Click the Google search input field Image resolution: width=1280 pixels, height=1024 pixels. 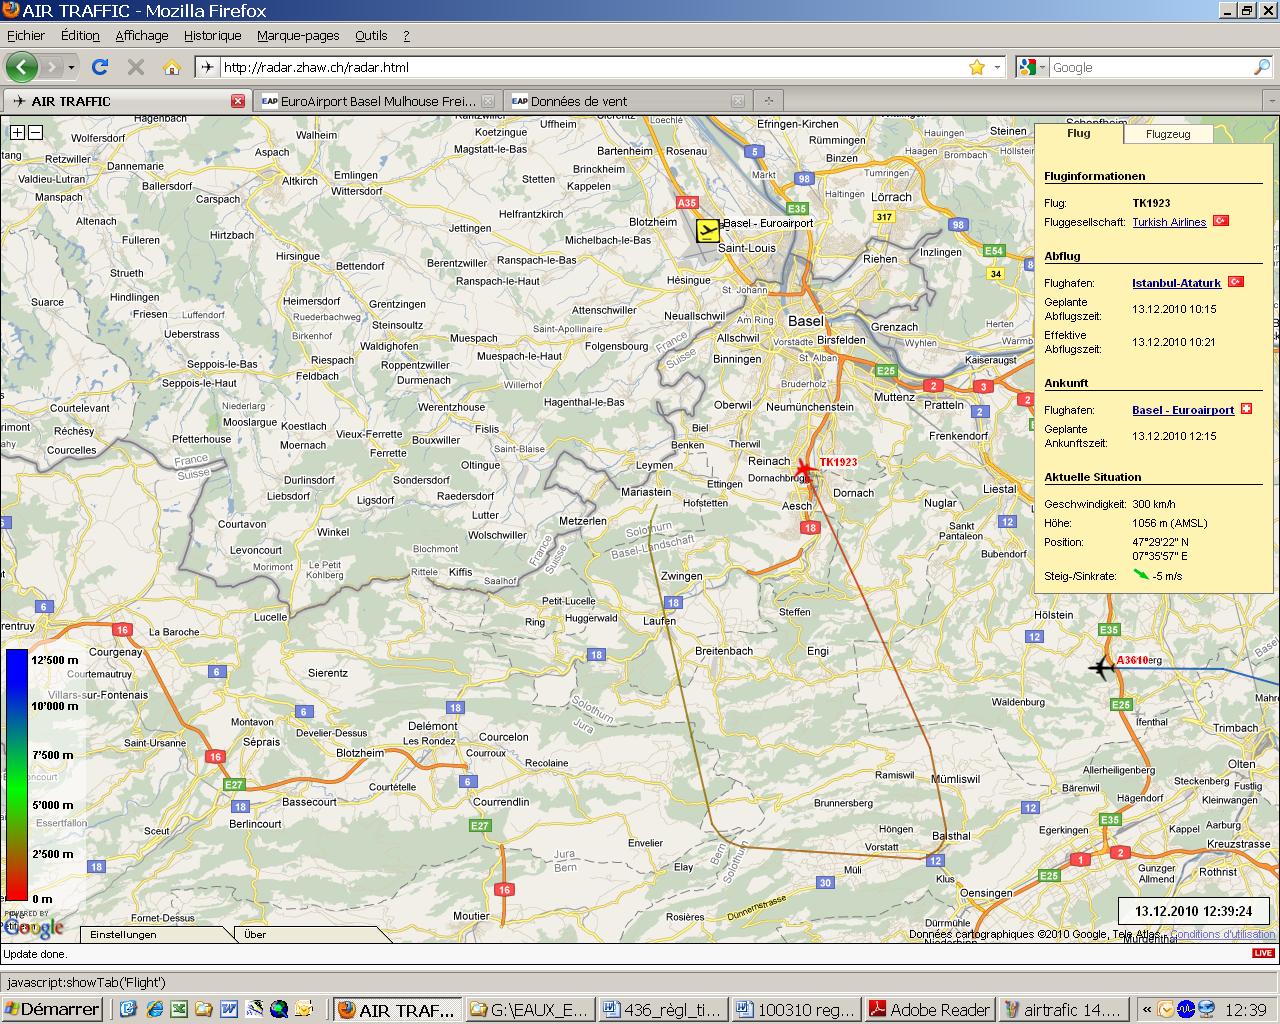[x=1150, y=67]
